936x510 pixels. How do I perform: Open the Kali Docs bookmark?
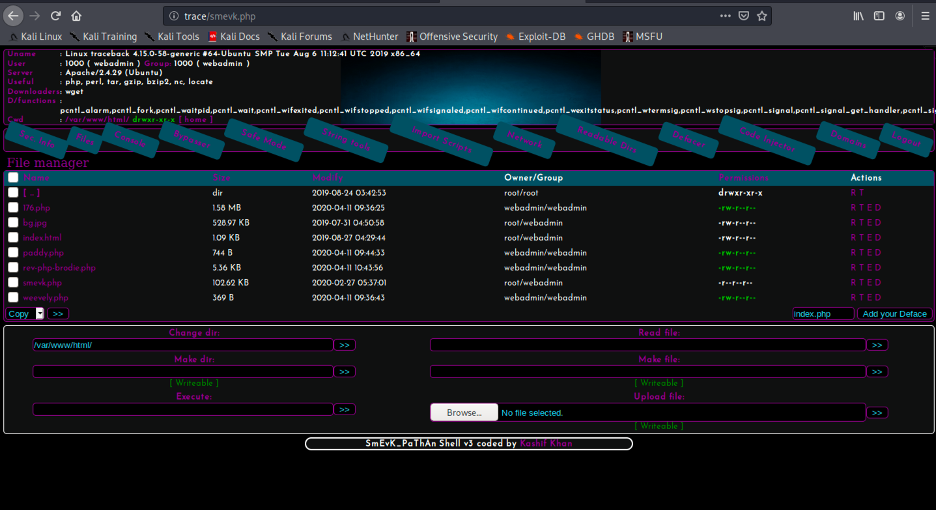[234, 36]
